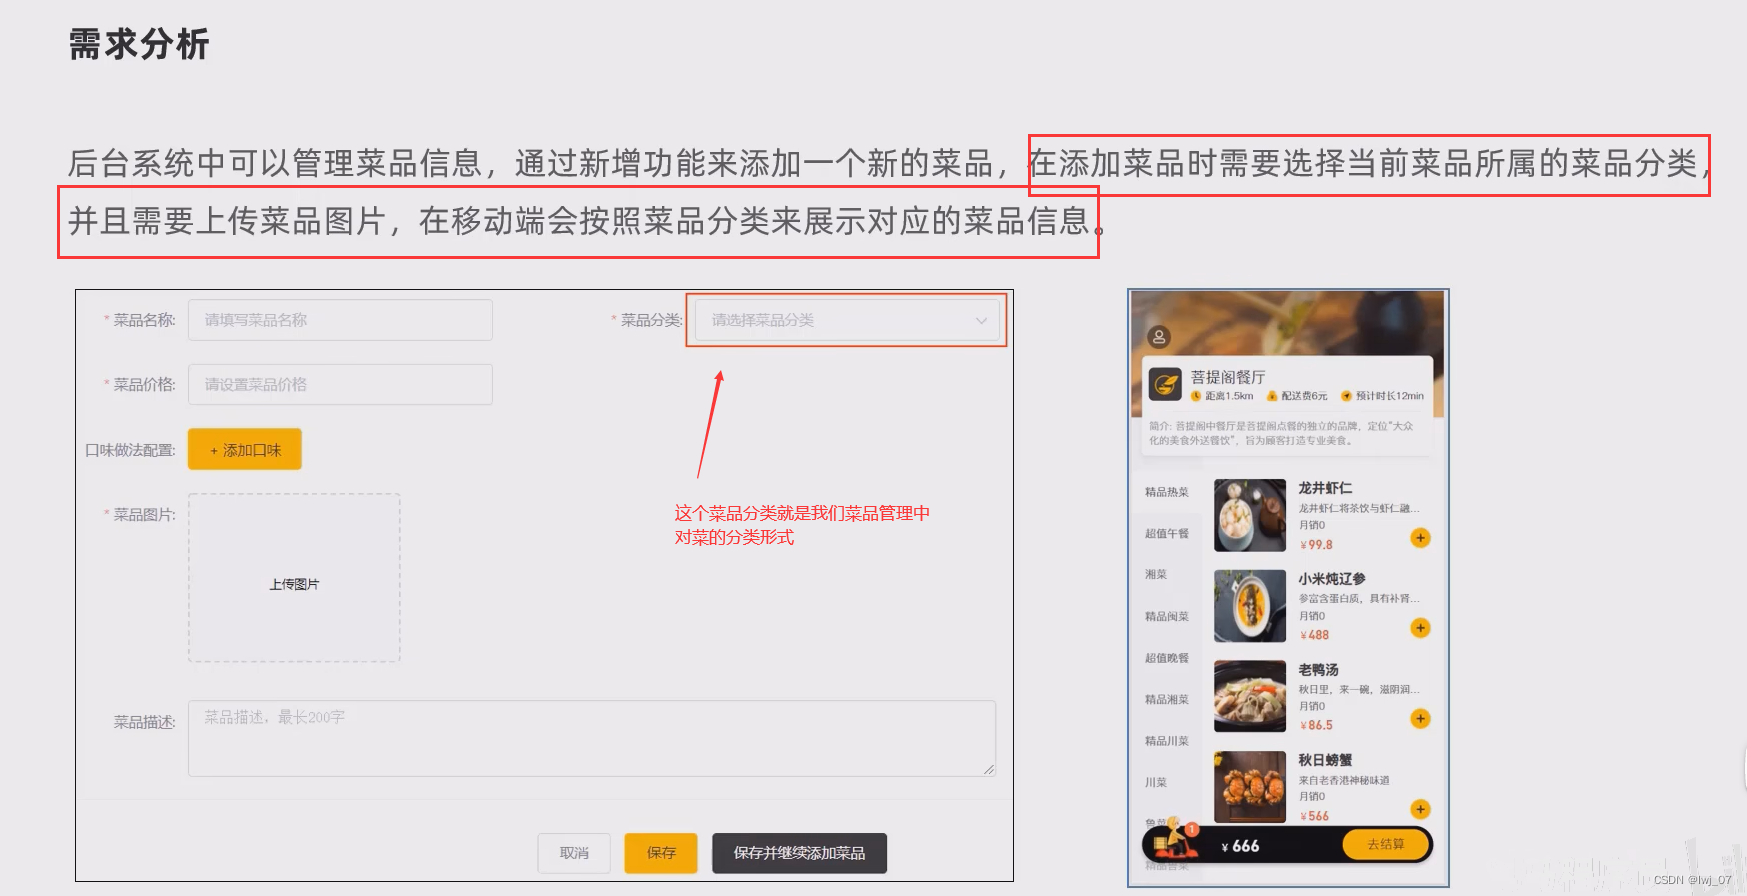Viewport: 1747px width, 896px height.
Task: Focus the 请填写菜品名称 input field
Action: 340,320
